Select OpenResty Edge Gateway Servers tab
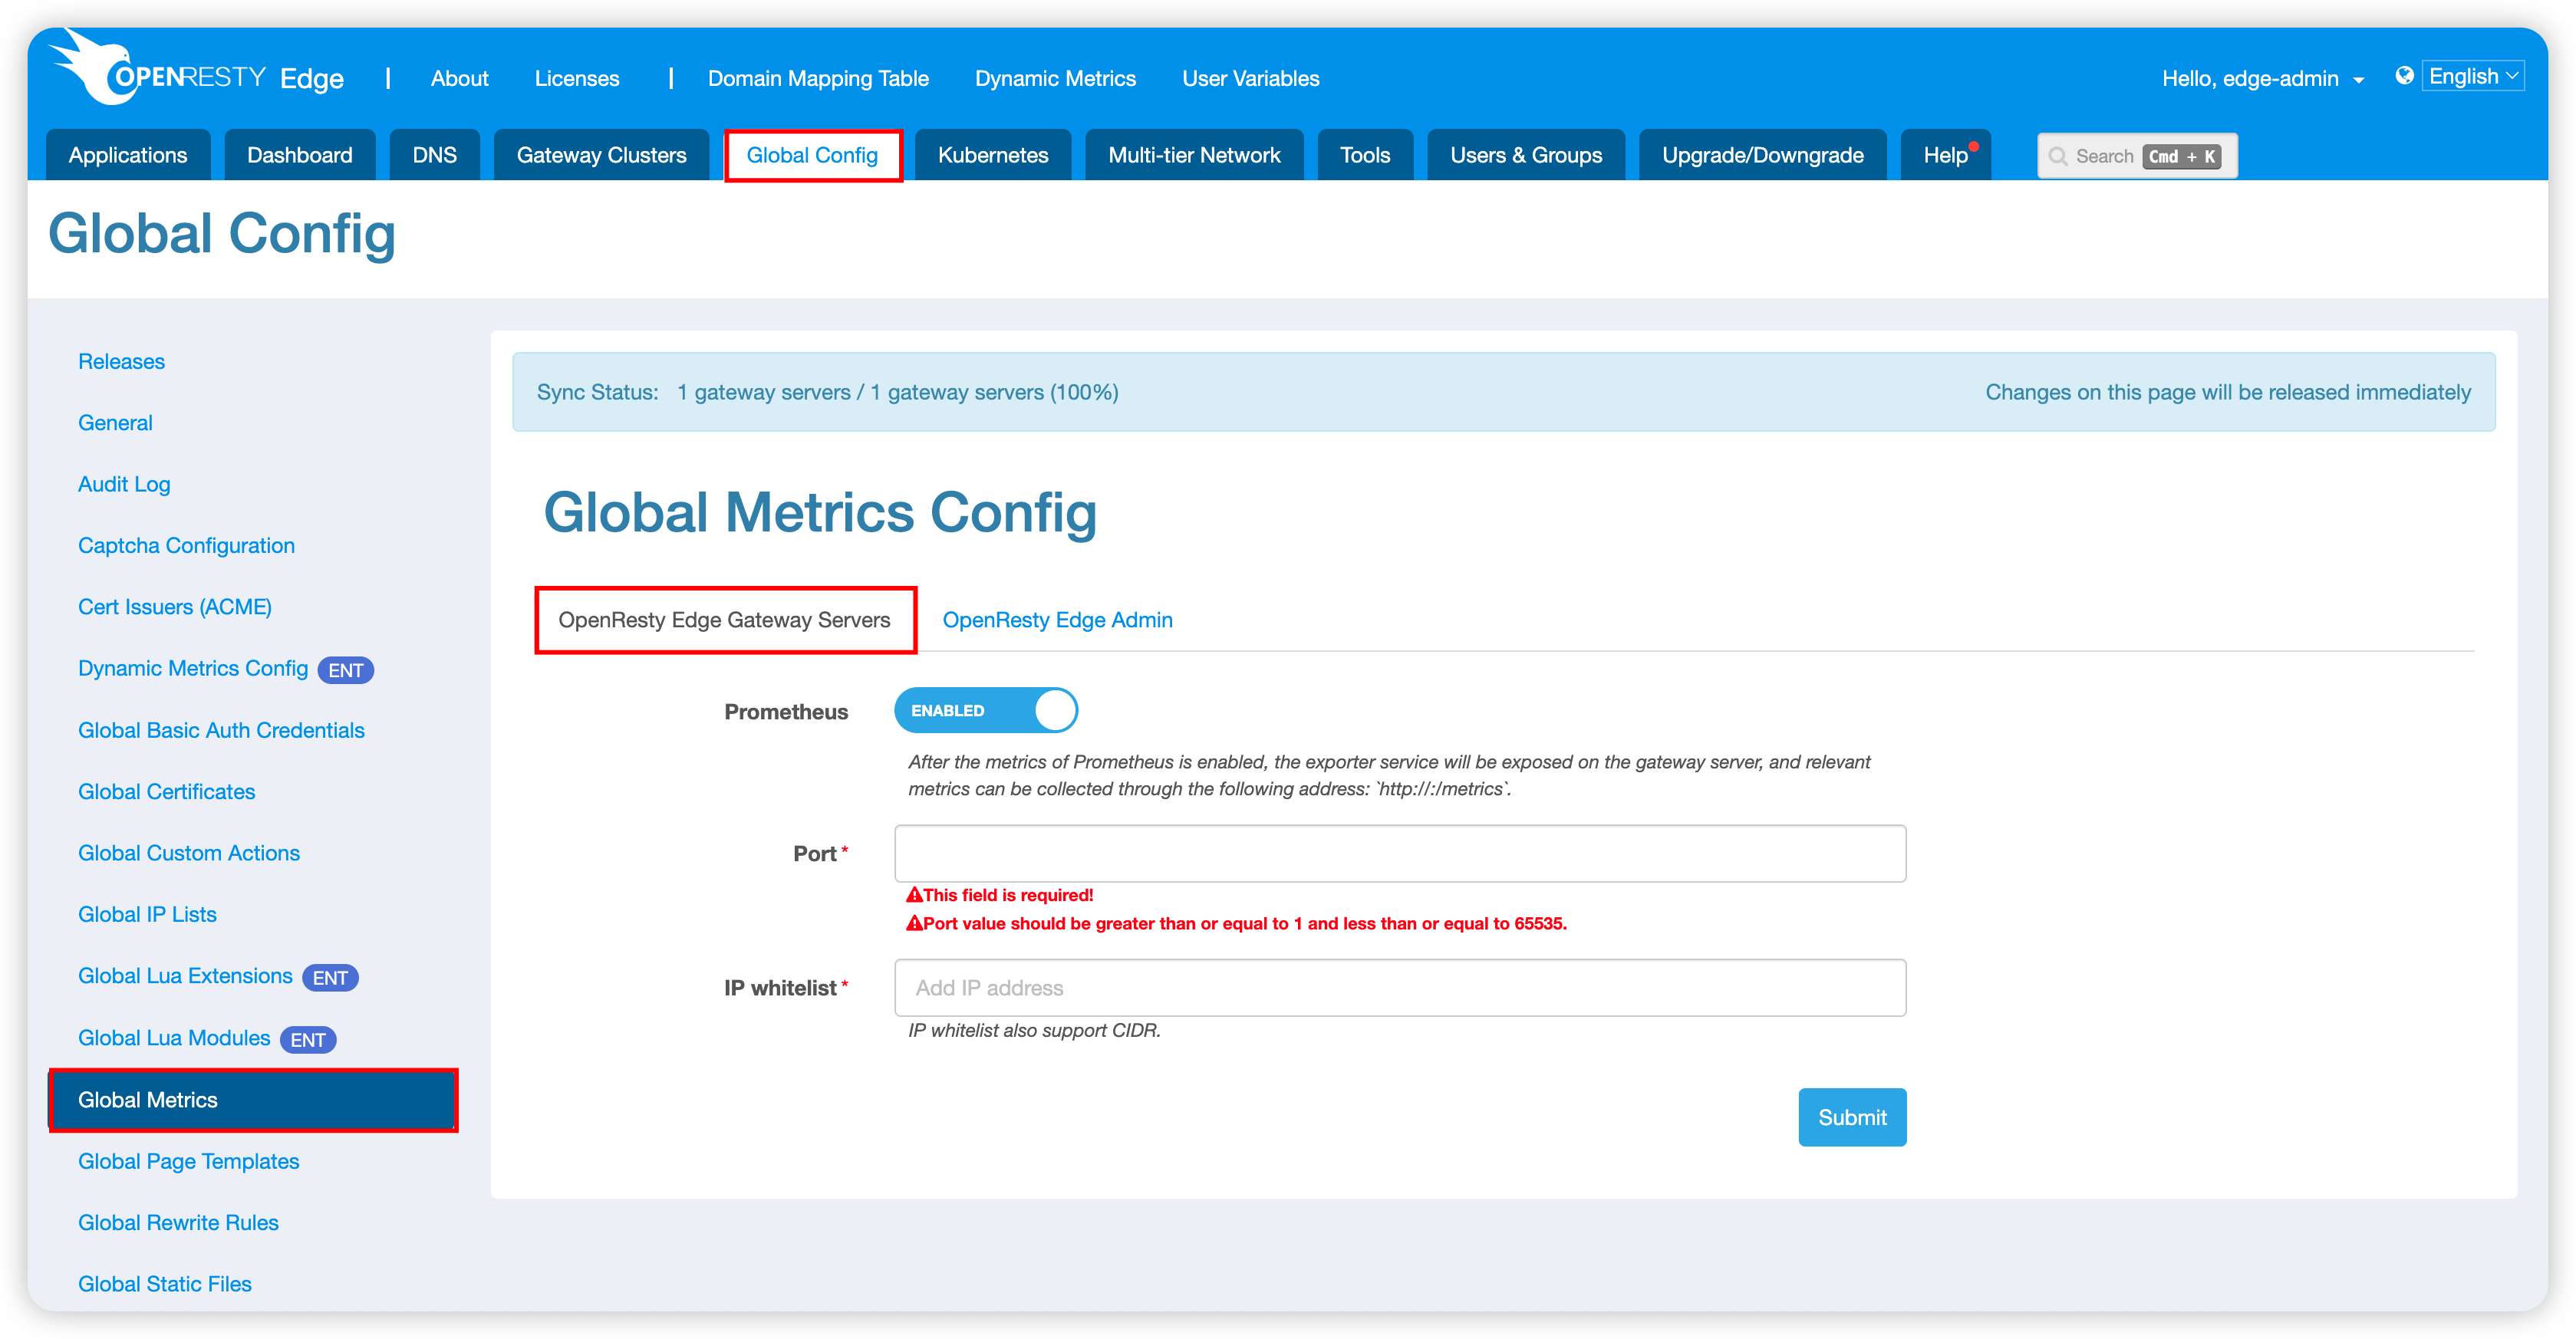Image resolution: width=2576 pixels, height=1339 pixels. tap(725, 620)
